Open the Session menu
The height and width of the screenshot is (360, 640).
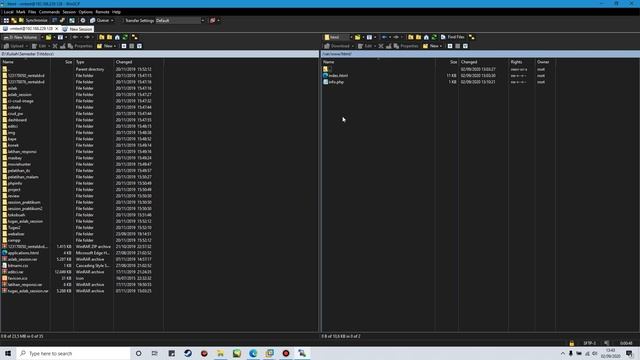pos(69,12)
